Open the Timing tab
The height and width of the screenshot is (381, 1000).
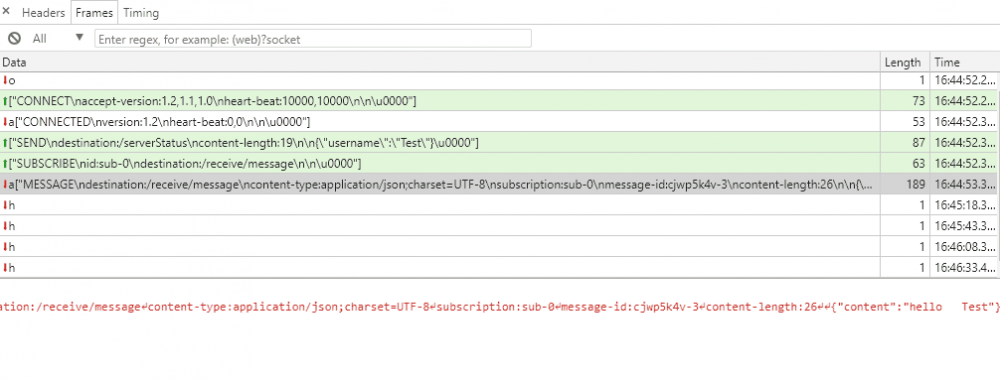tap(141, 13)
